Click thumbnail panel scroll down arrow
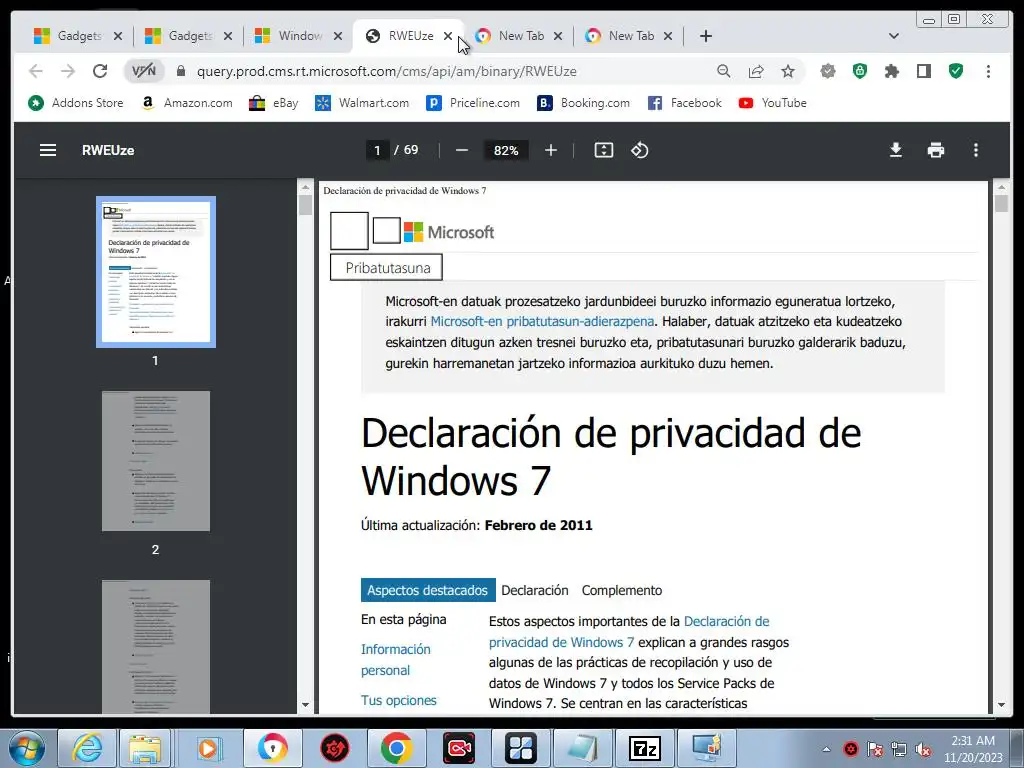 point(305,705)
